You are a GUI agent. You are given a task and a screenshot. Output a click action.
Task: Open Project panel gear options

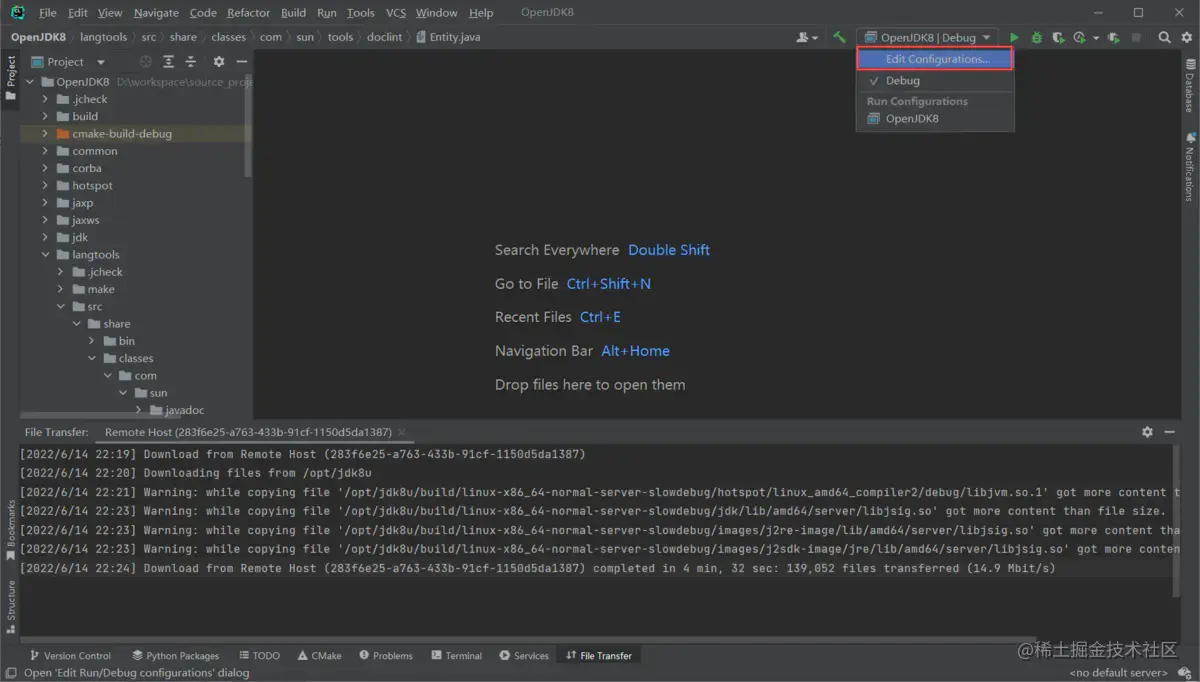pos(219,62)
